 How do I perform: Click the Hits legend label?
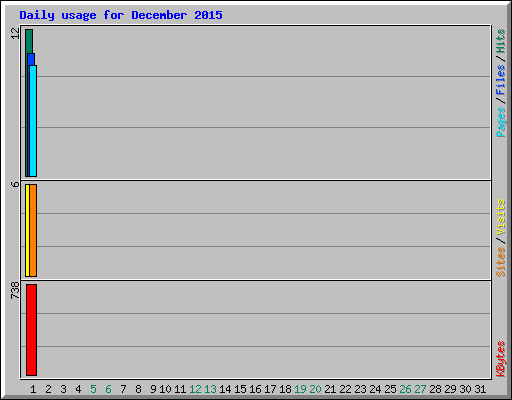pyautogui.click(x=500, y=41)
